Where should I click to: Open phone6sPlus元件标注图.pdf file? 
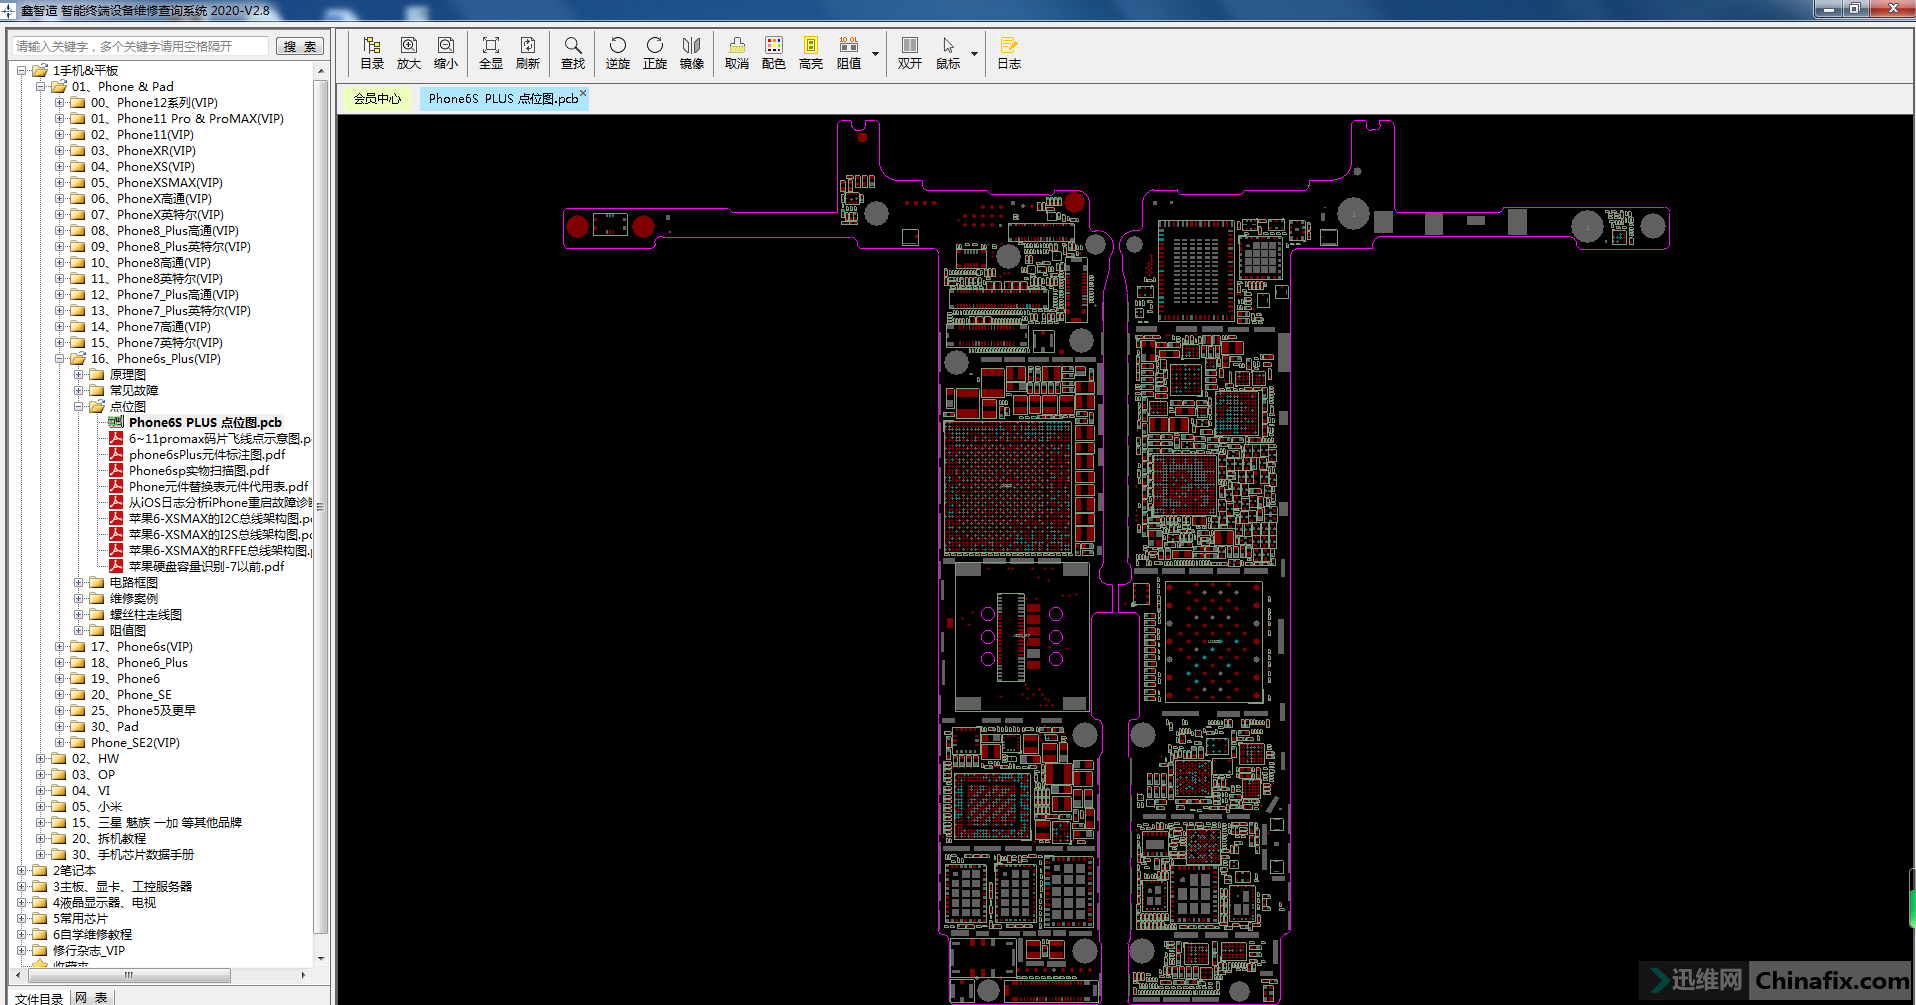click(206, 455)
